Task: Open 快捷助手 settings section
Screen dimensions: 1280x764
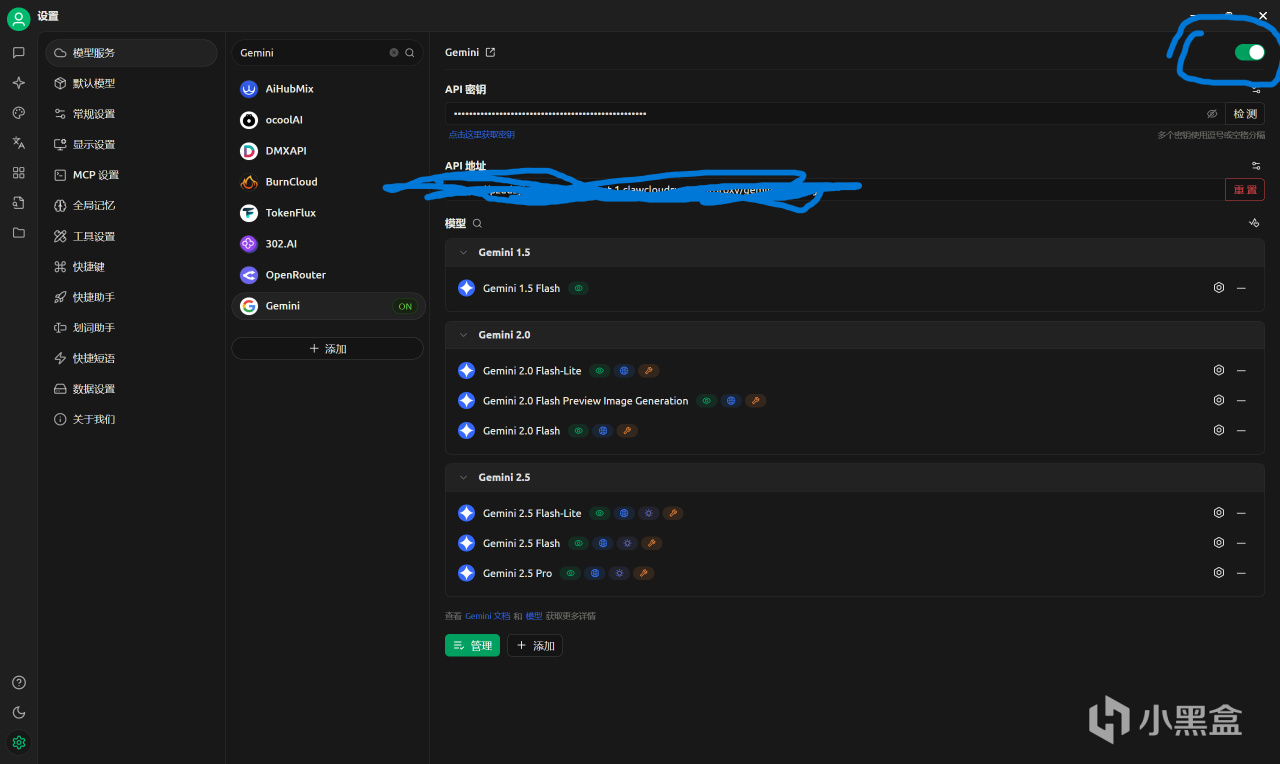Action: point(131,297)
